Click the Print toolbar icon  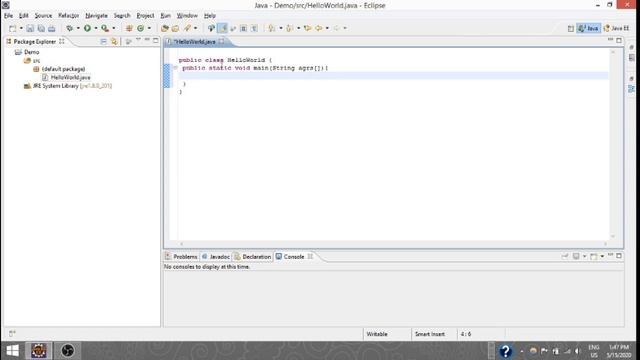(x=52, y=28)
